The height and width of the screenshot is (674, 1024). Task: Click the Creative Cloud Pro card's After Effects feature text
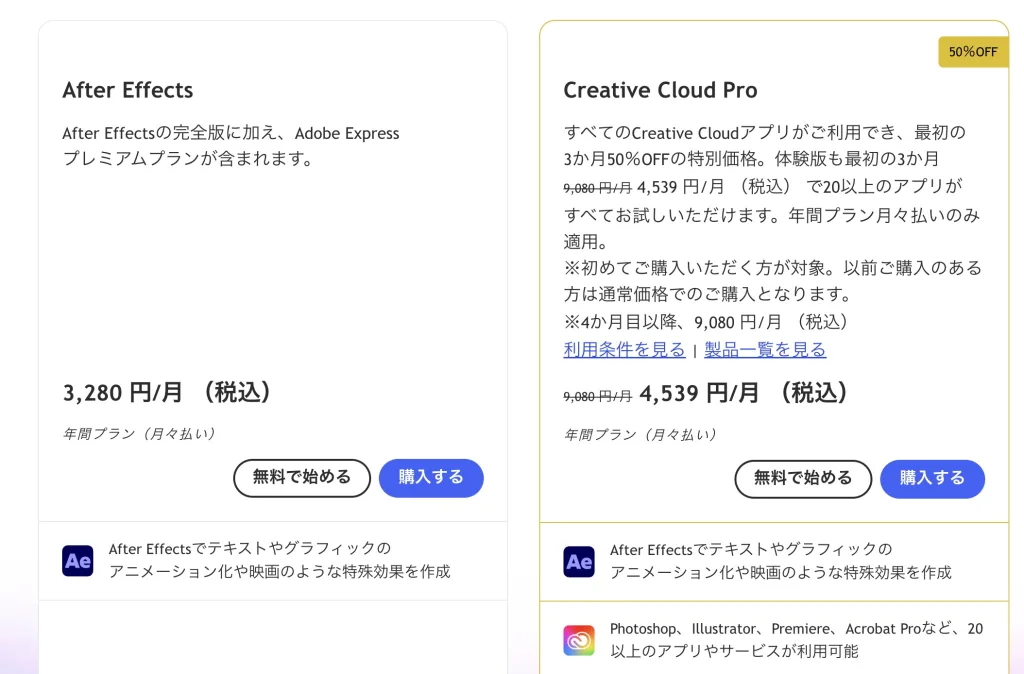pos(780,562)
